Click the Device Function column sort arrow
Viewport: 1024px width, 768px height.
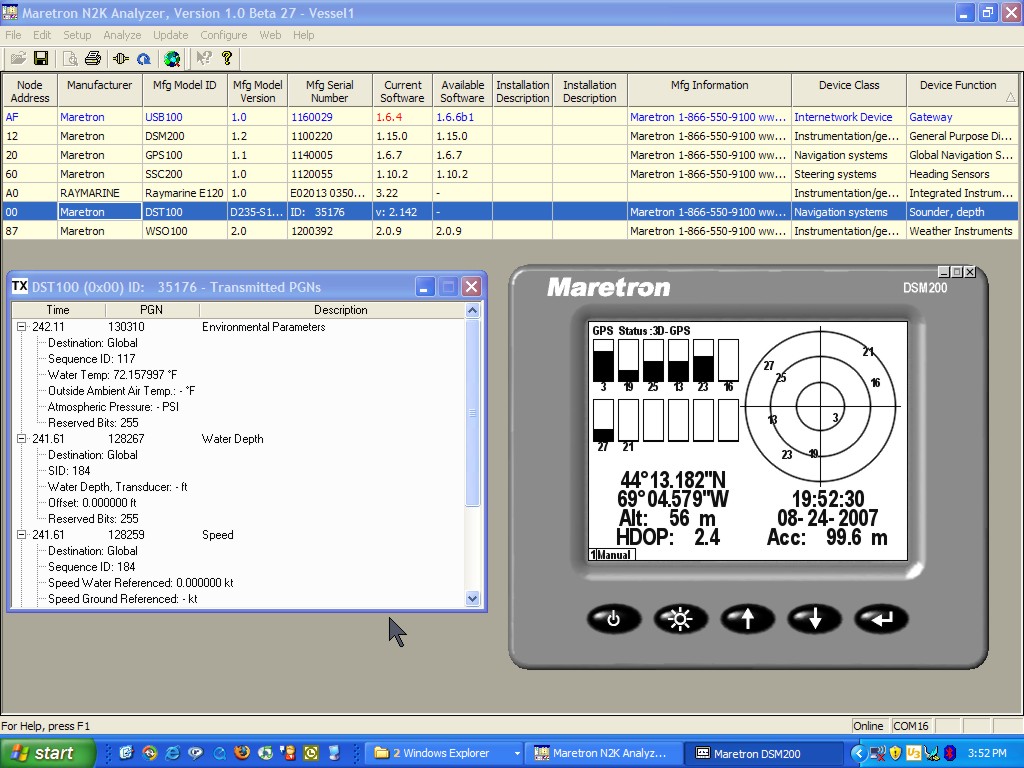click(1010, 97)
